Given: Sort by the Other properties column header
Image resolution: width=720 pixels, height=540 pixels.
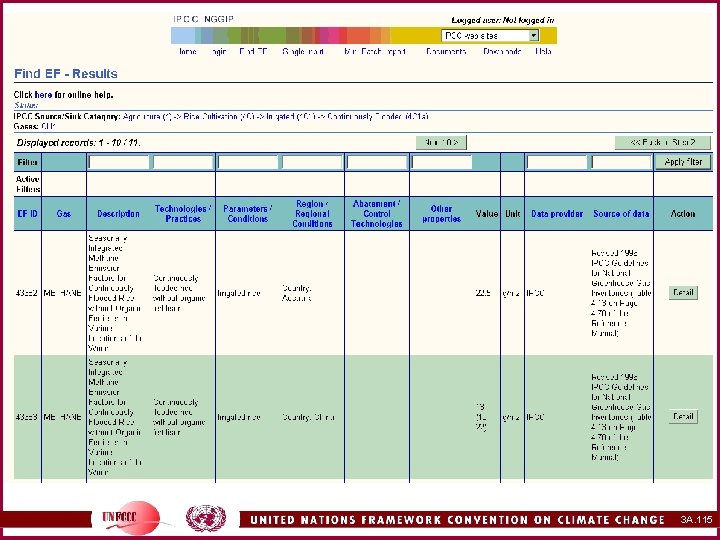Looking at the screenshot, I should [x=441, y=214].
